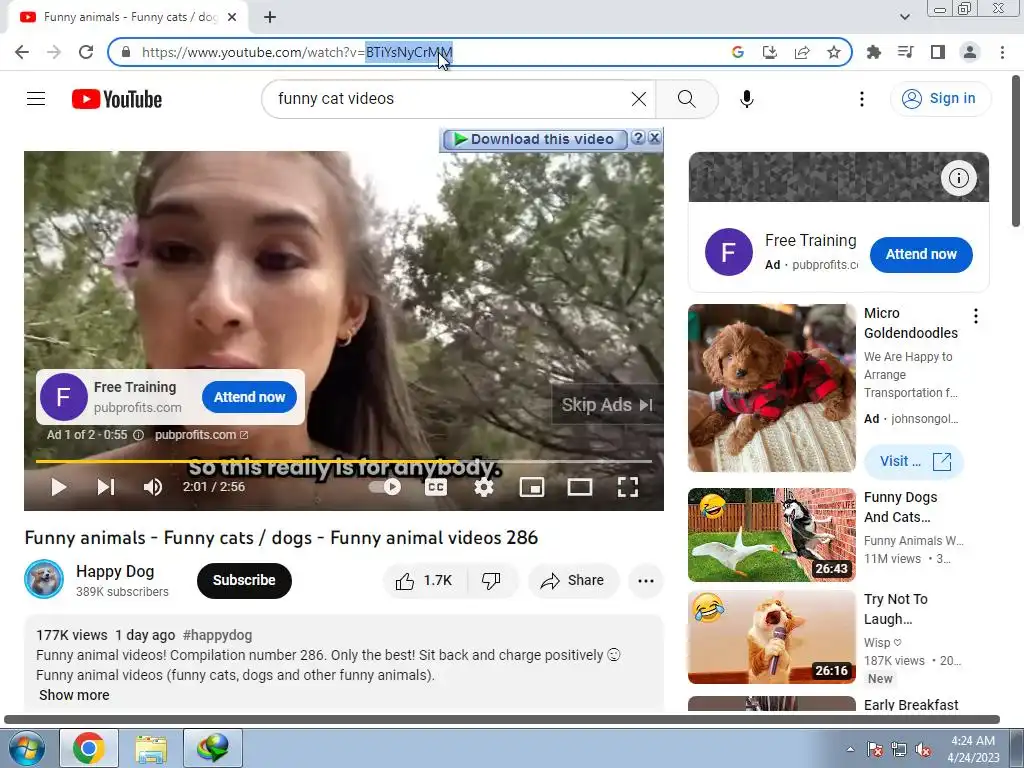Toggle closed captions CC button

436,487
